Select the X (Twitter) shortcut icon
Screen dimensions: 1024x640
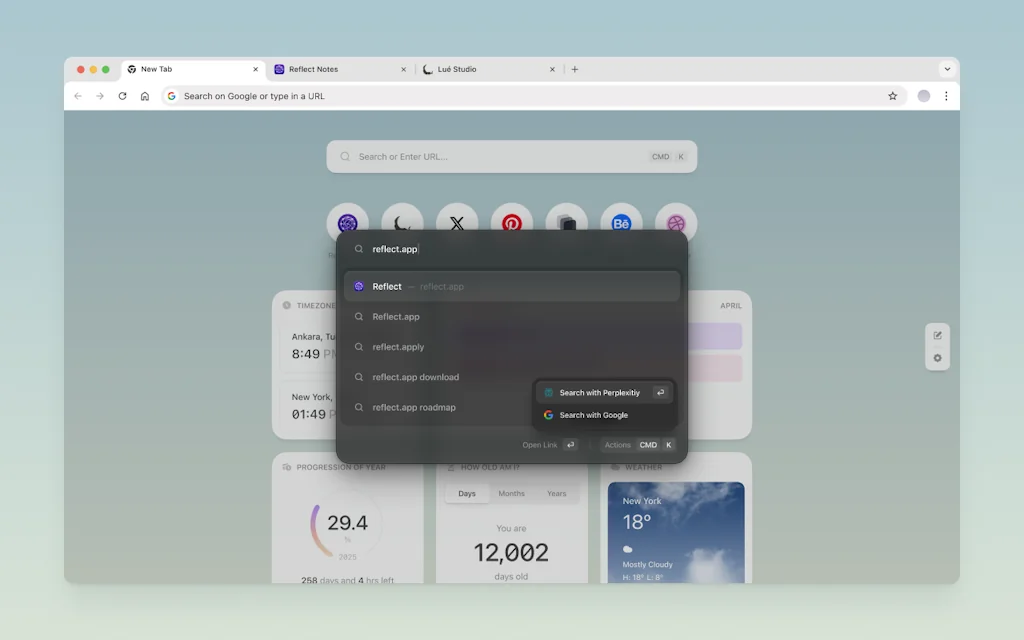click(x=457, y=222)
